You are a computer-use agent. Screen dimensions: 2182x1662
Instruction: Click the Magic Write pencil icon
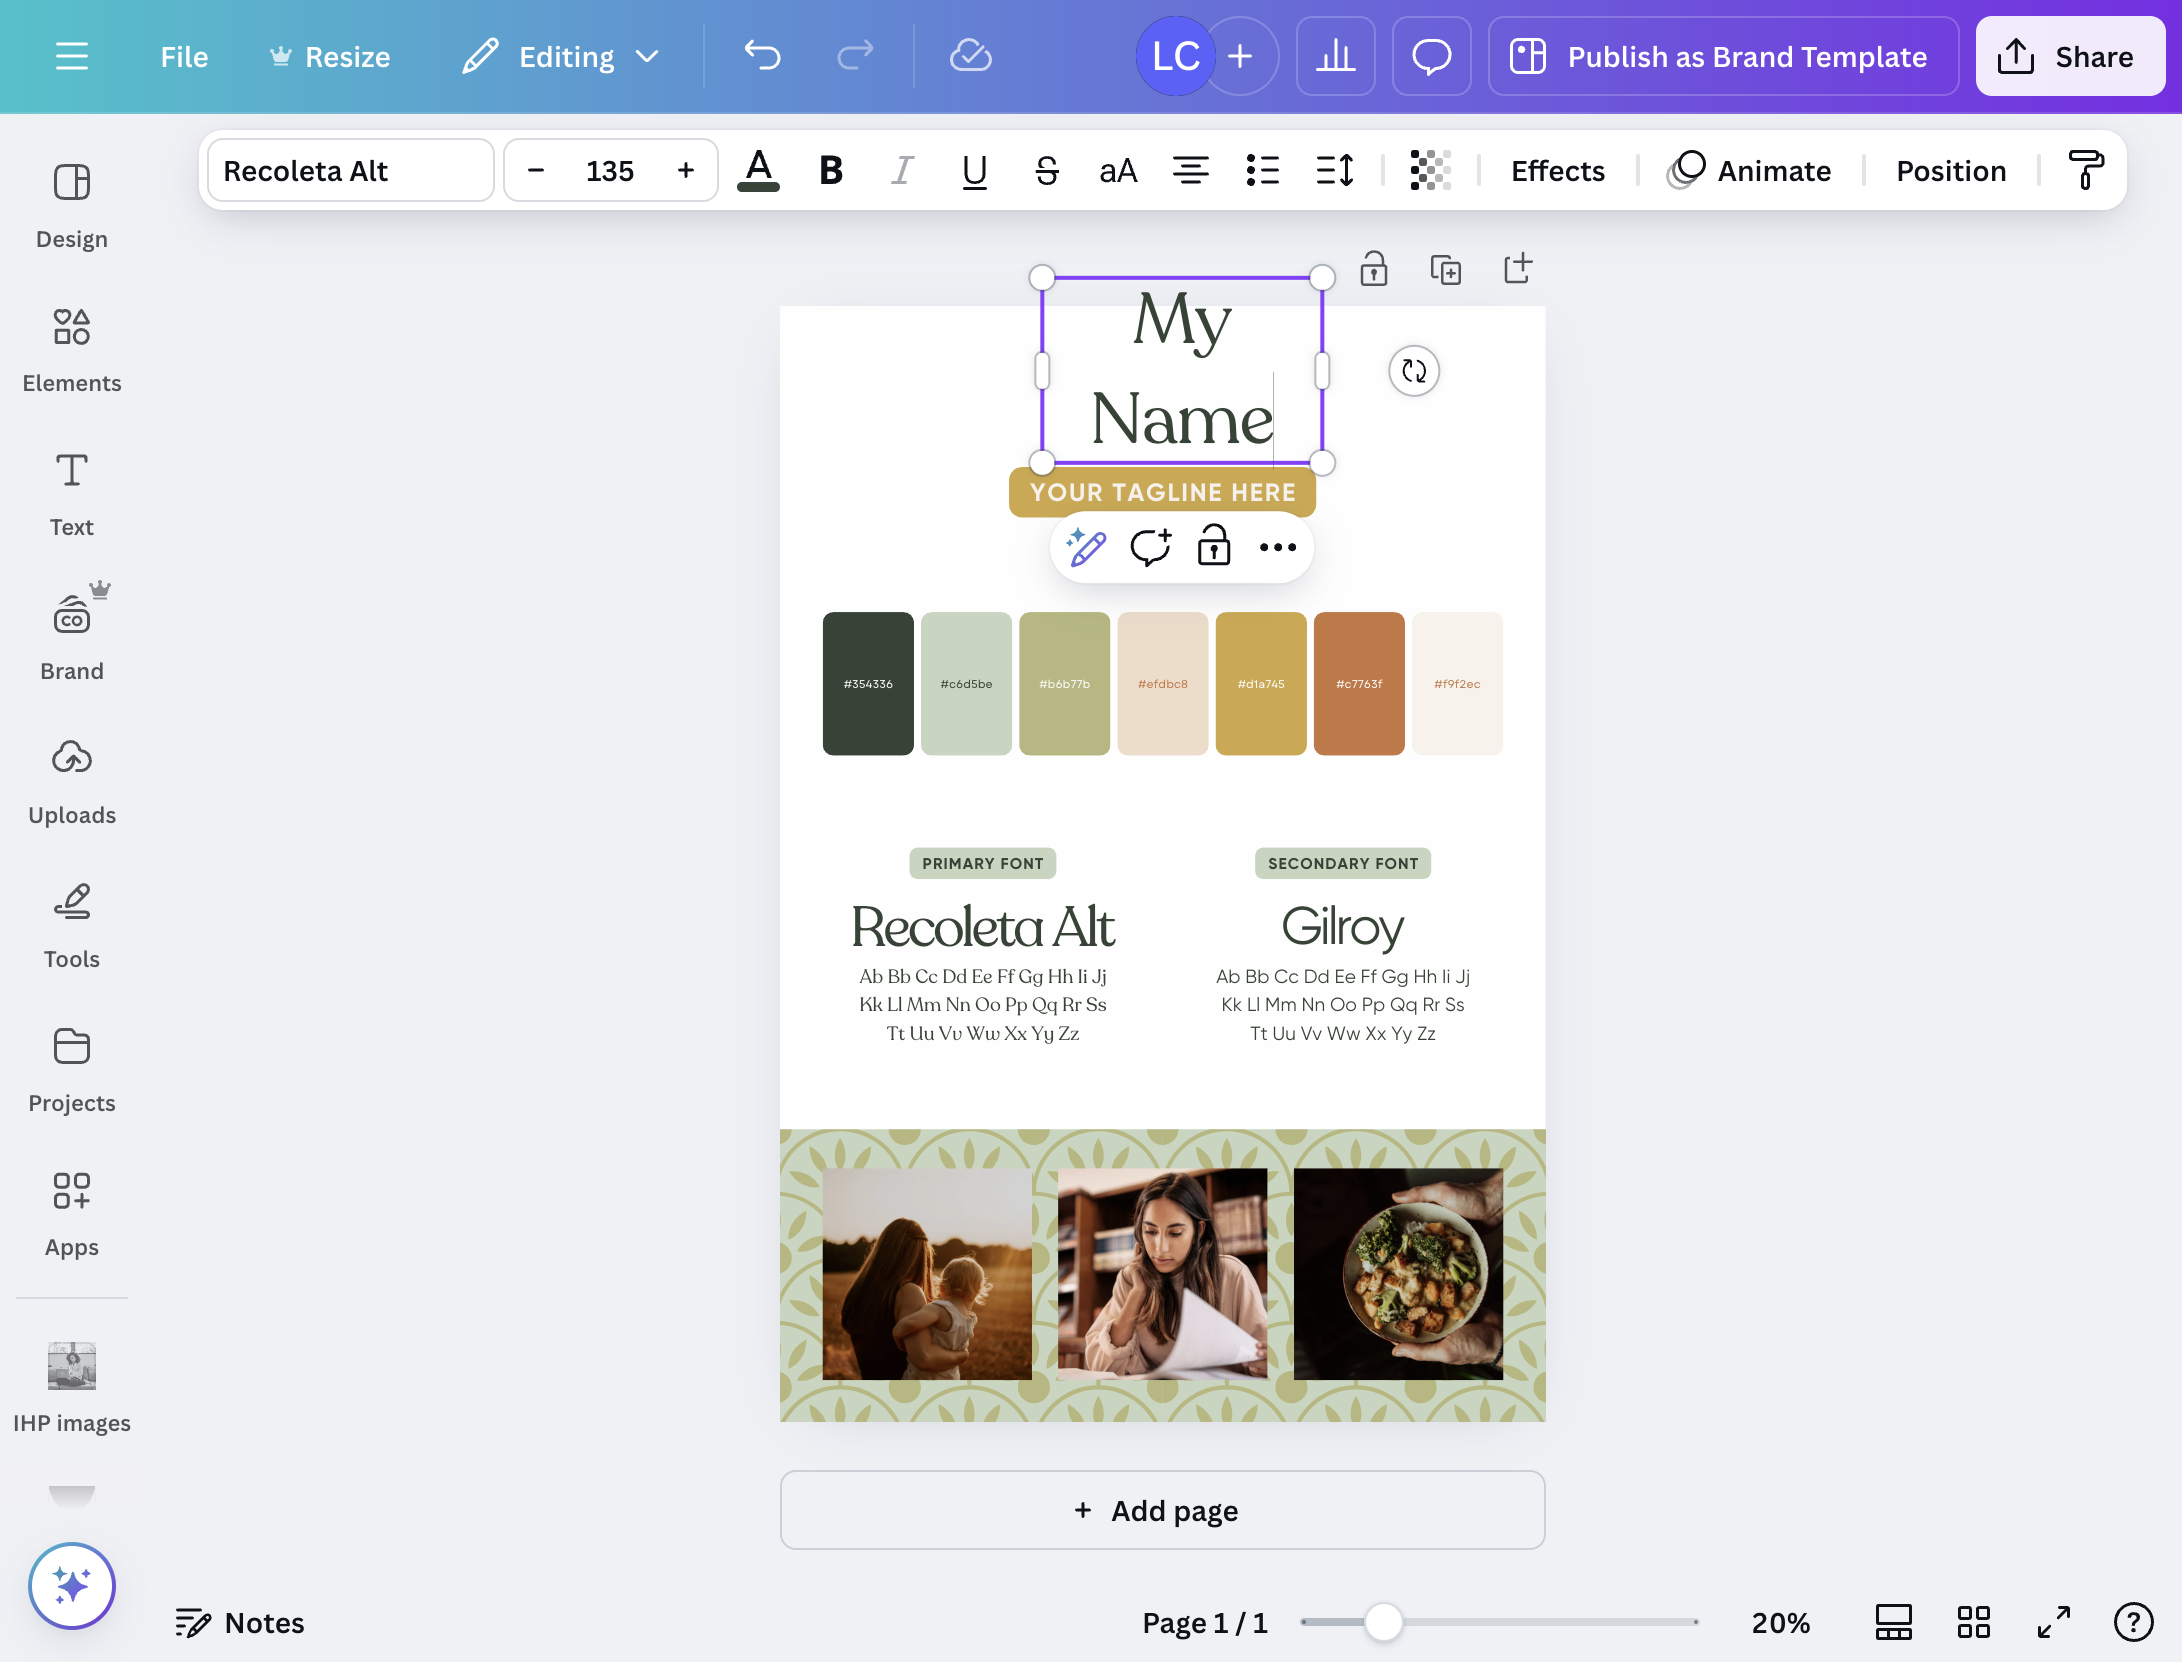coord(1086,547)
